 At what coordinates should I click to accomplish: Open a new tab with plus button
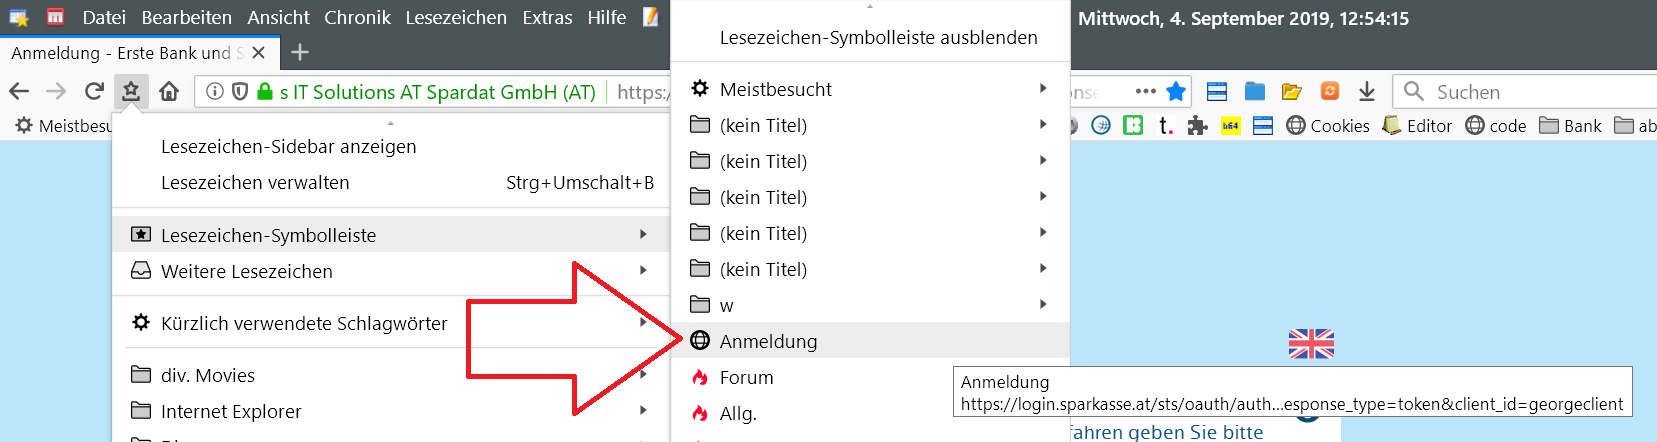tap(300, 52)
